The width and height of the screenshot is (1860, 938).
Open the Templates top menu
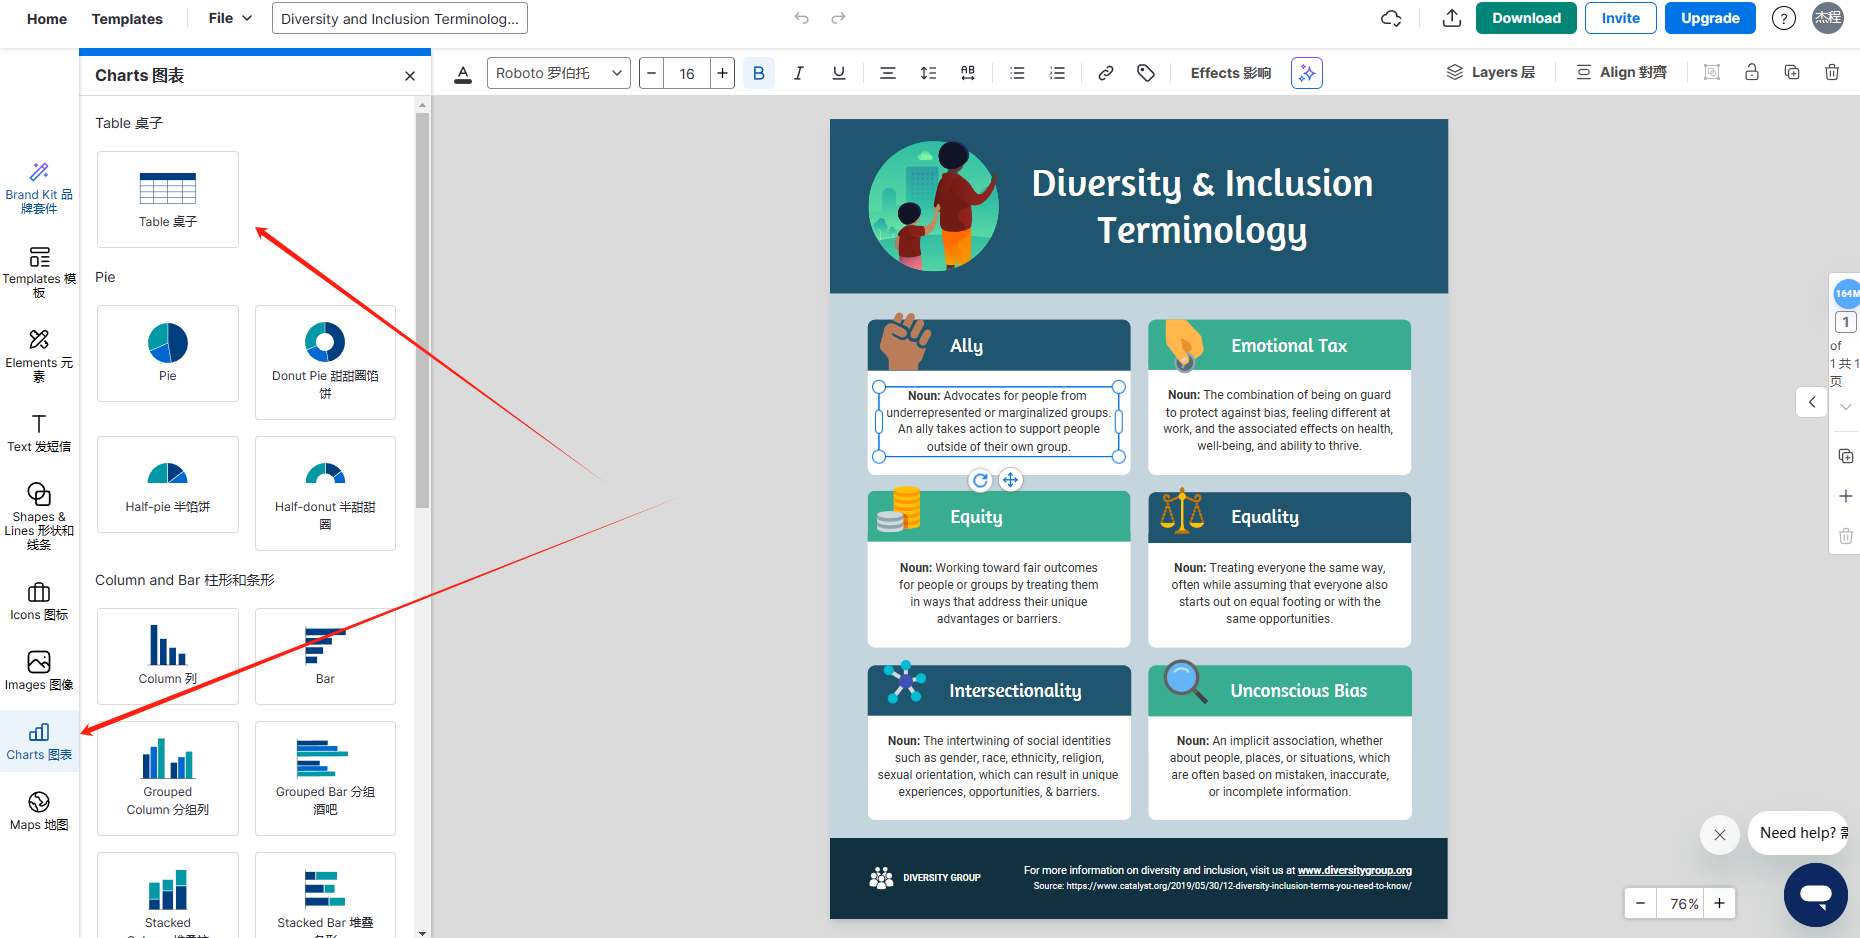[127, 19]
